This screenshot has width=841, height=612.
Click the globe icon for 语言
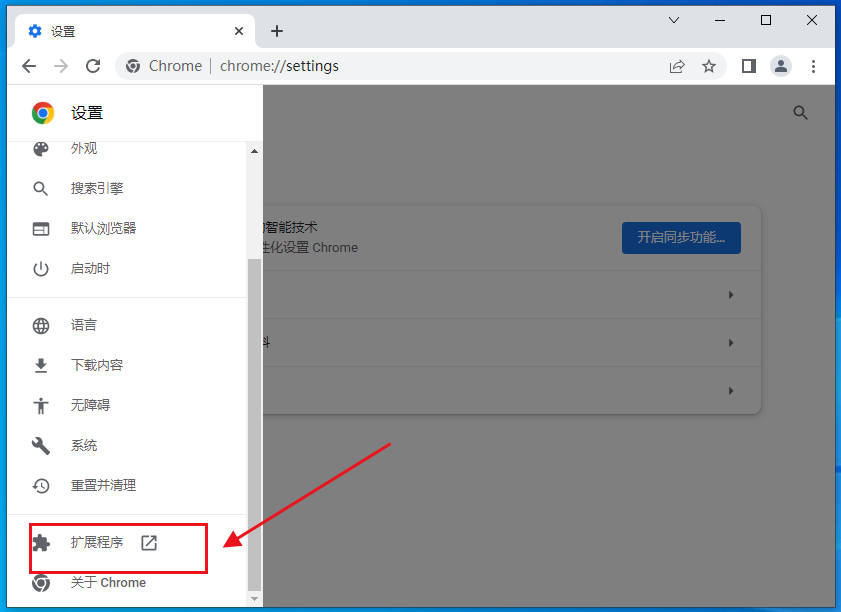pyautogui.click(x=41, y=326)
